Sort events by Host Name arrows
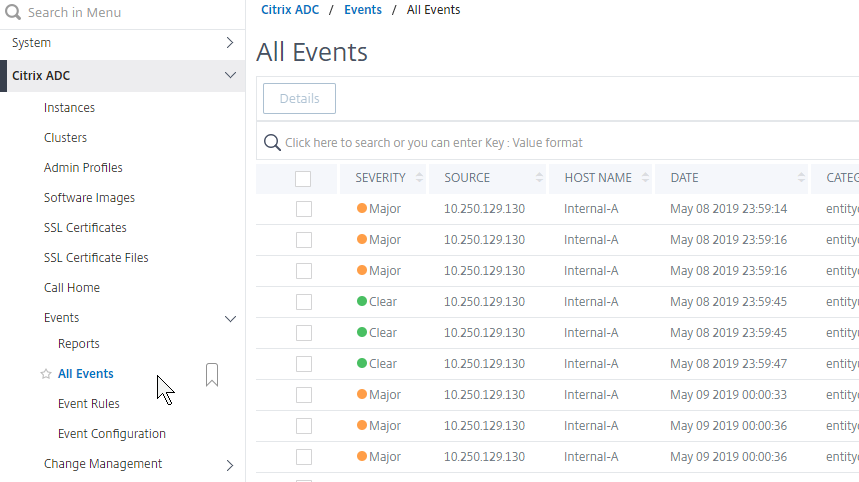Image resolution: width=859 pixels, height=482 pixels. tap(645, 177)
